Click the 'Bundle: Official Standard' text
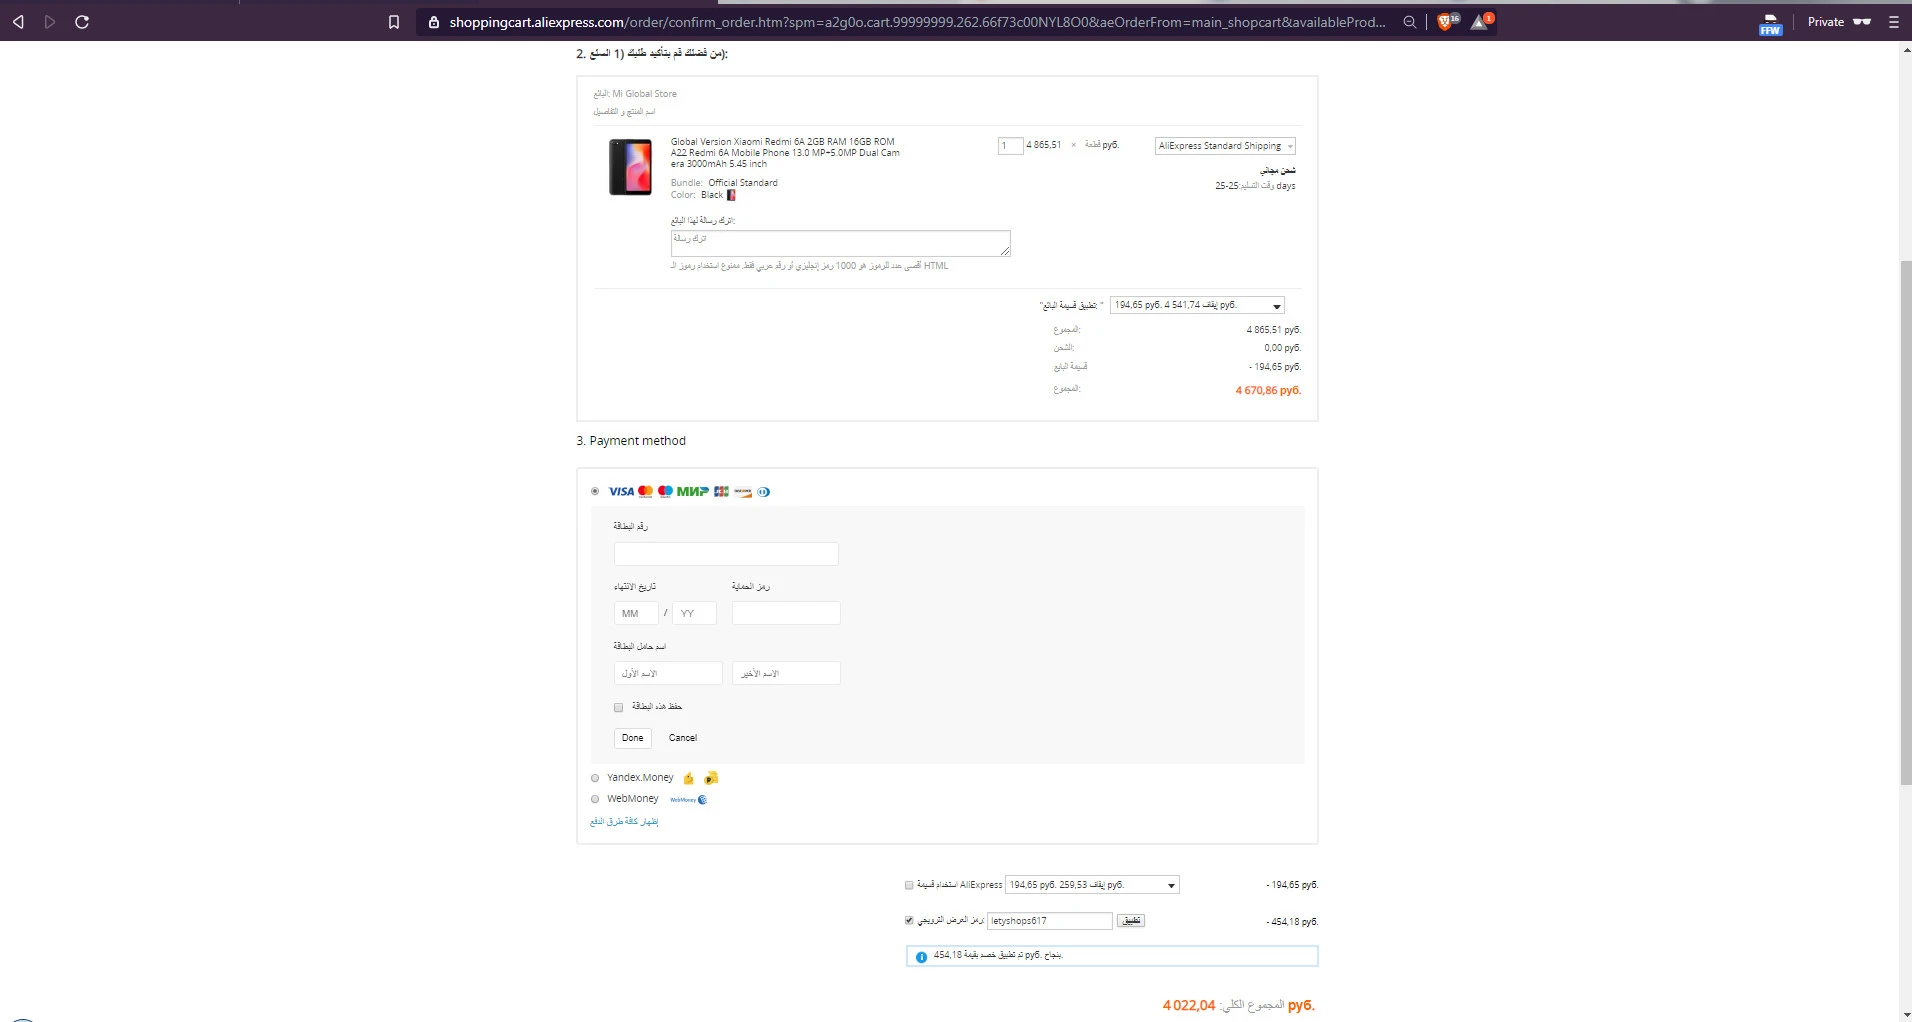The image size is (1912, 1022). (724, 183)
